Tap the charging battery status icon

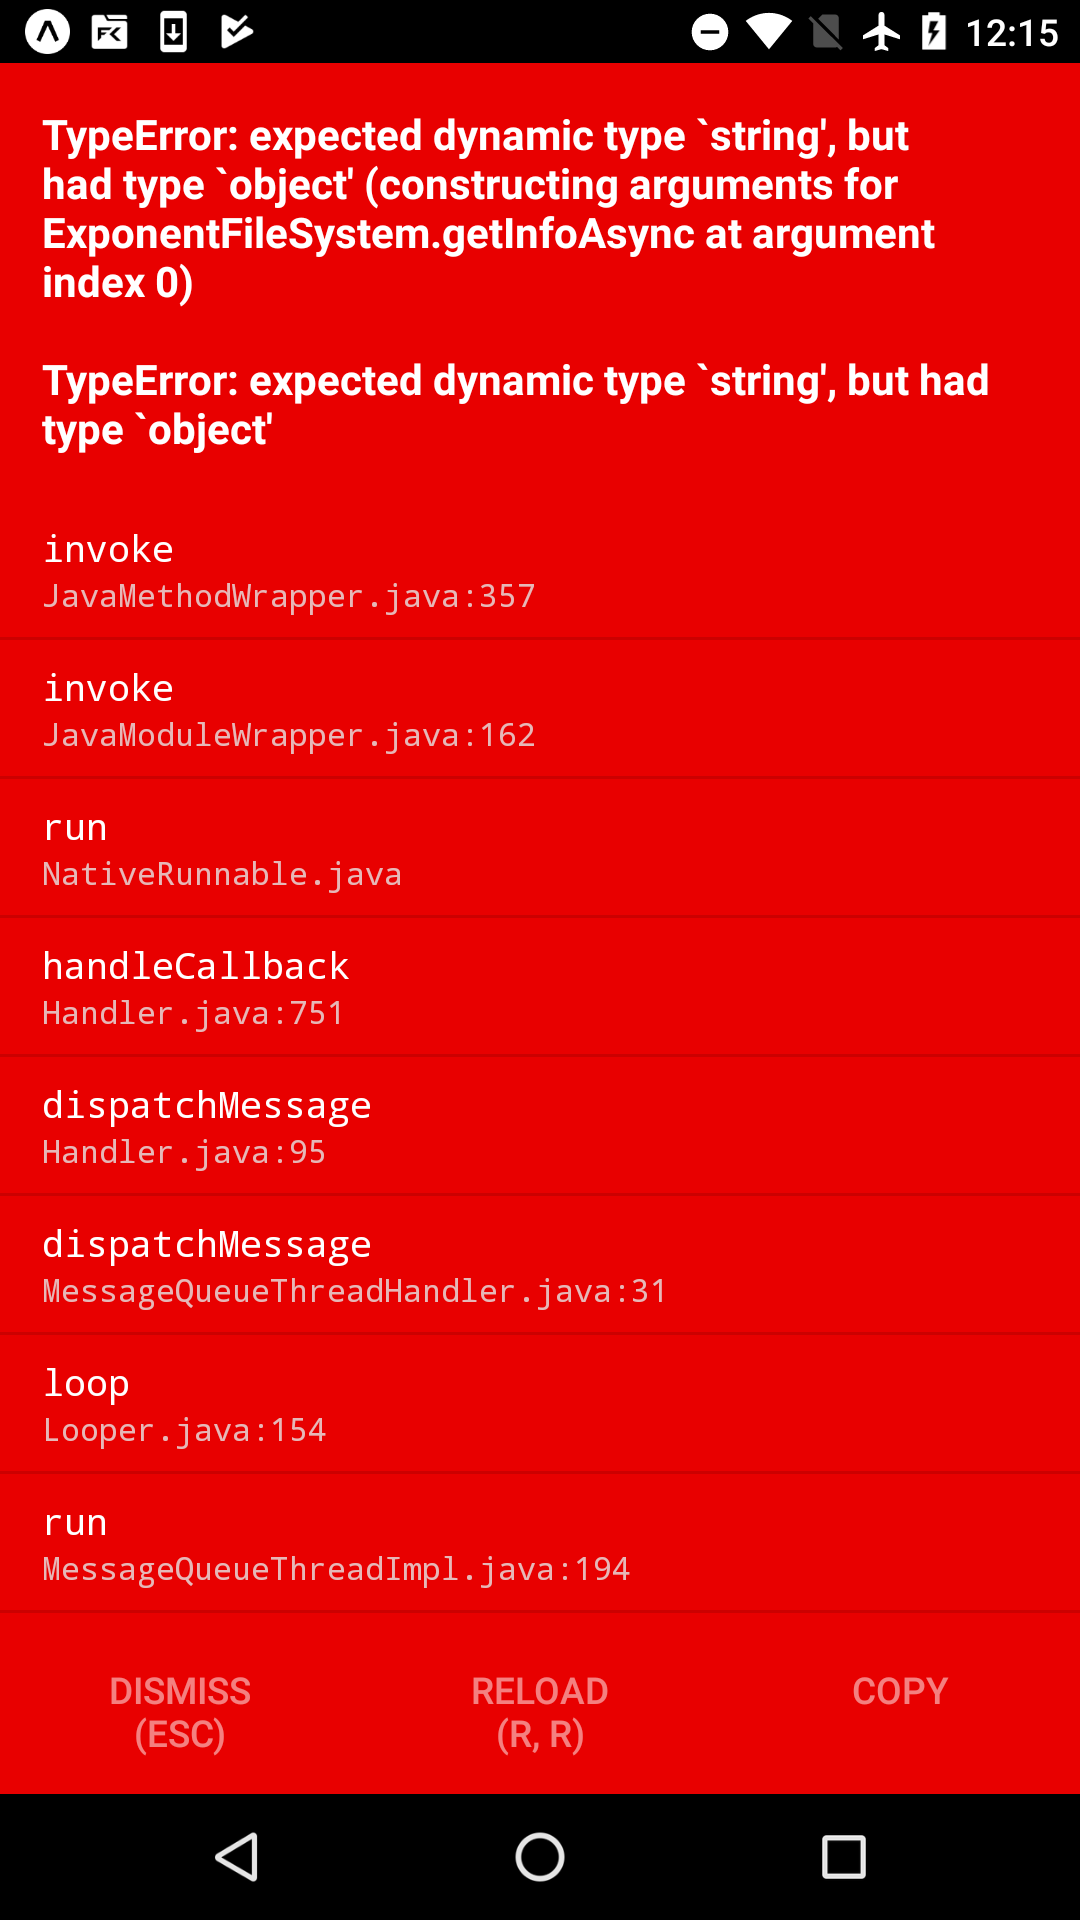936,32
